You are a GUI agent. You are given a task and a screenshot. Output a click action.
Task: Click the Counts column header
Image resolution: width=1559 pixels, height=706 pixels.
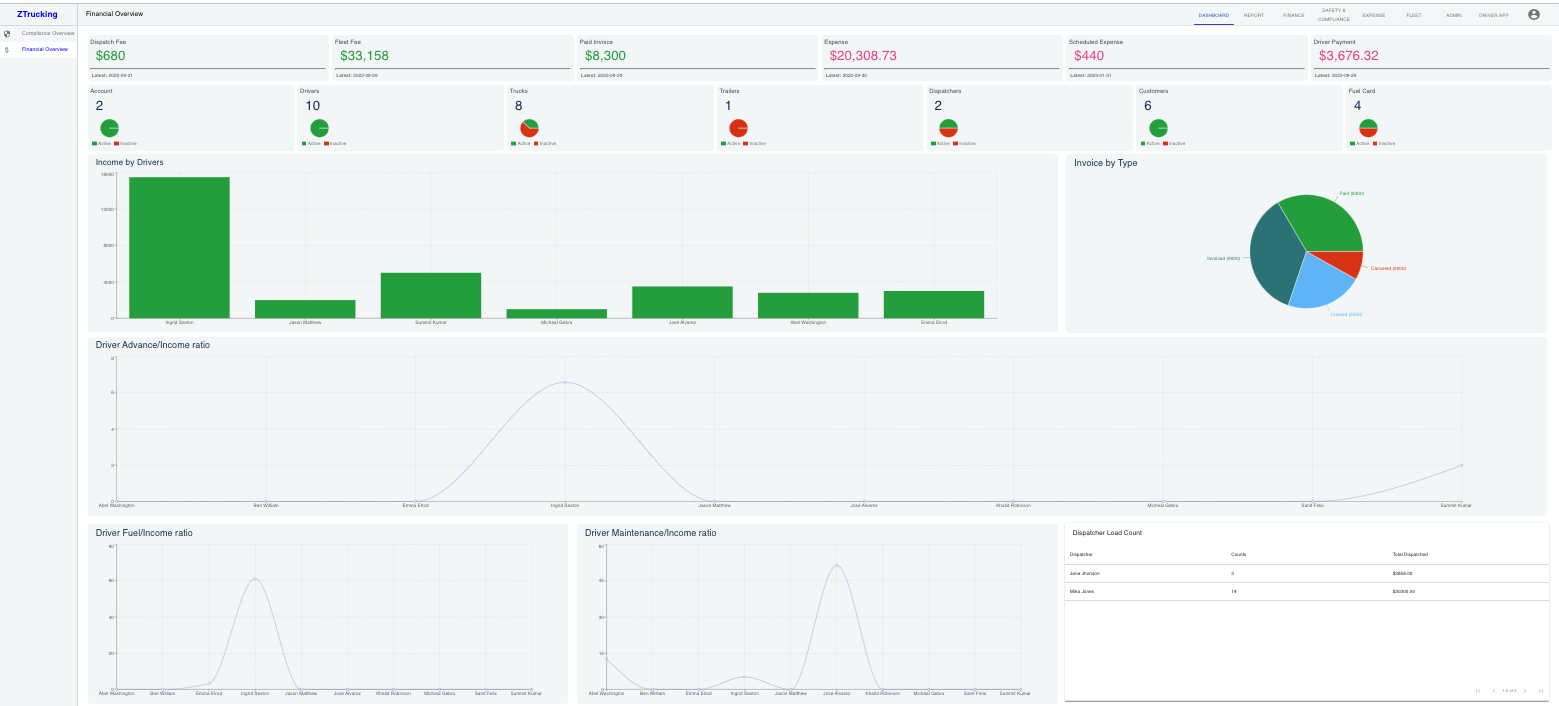coord(1238,554)
